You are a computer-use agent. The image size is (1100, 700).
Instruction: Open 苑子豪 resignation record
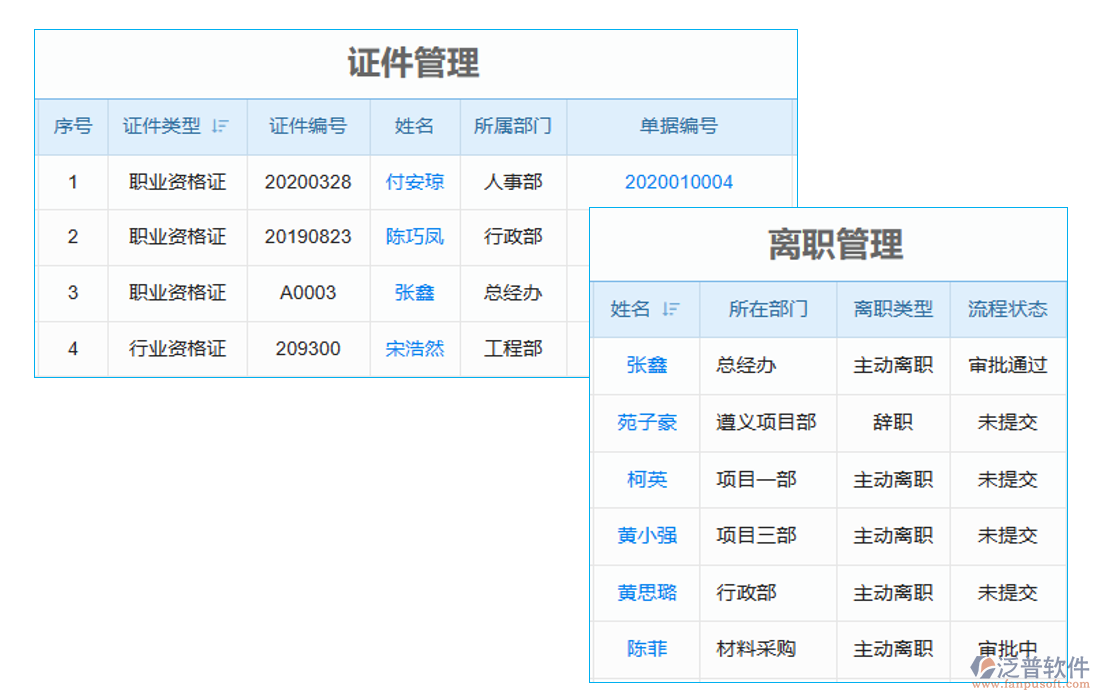[646, 423]
